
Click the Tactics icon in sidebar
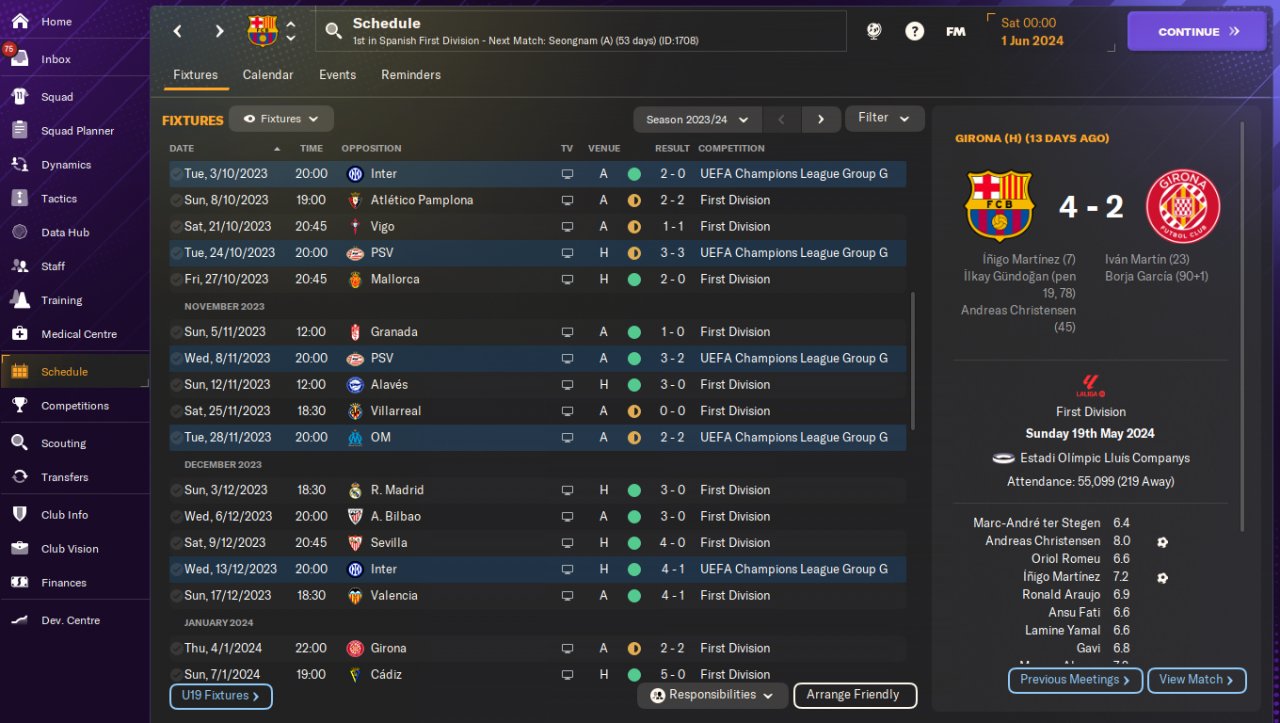(19, 198)
